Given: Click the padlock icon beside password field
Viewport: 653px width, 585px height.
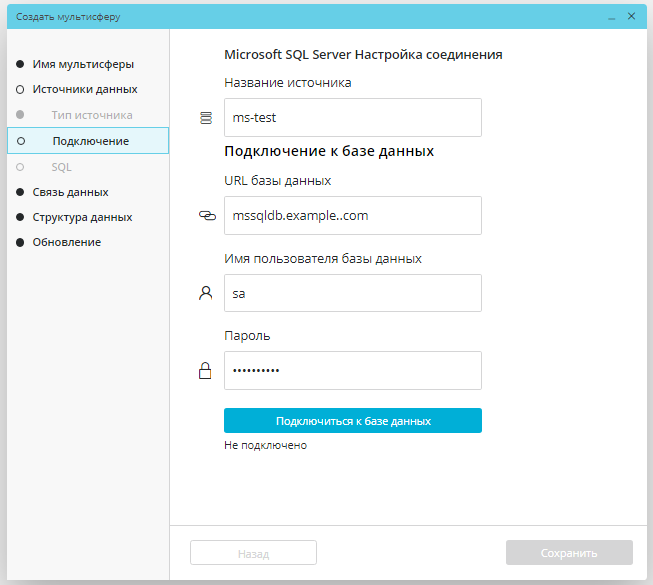Looking at the screenshot, I should point(205,371).
